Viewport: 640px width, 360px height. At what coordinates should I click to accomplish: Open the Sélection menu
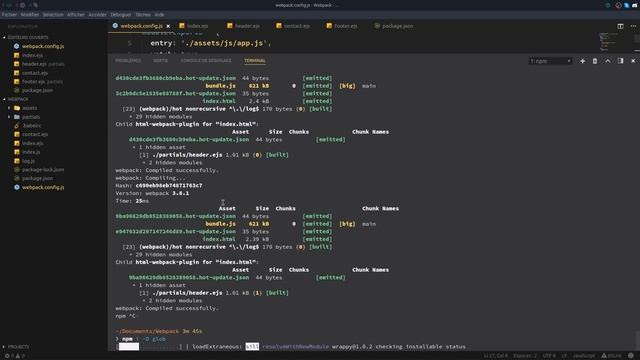point(53,14)
